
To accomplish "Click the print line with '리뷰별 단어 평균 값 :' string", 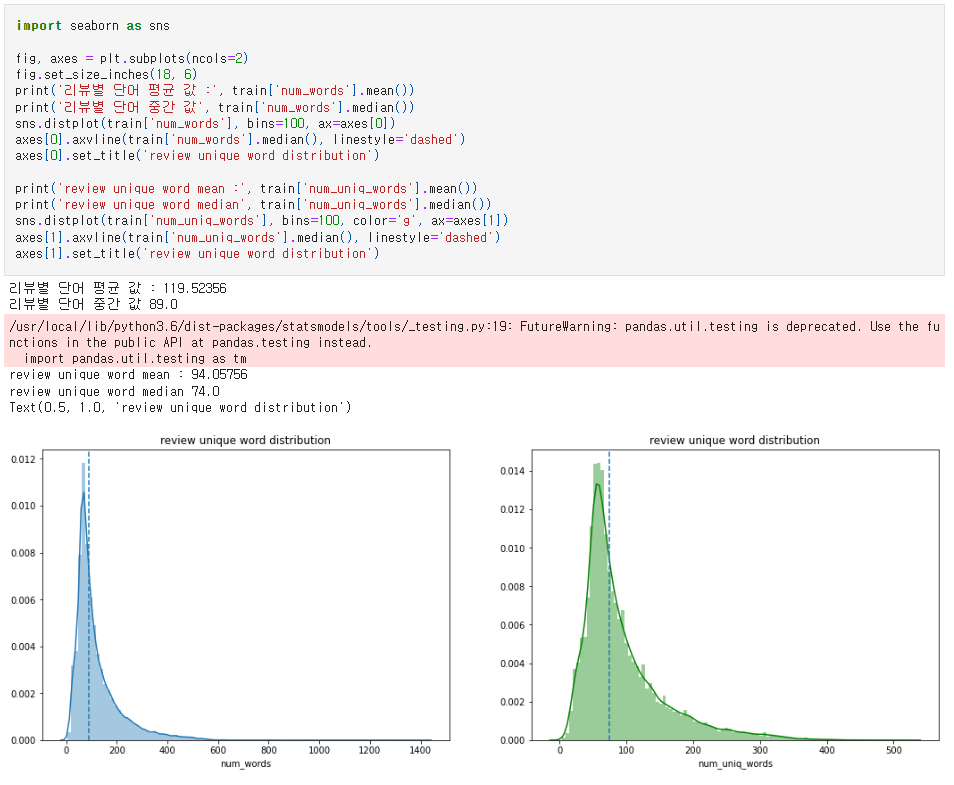I will [x=215, y=91].
